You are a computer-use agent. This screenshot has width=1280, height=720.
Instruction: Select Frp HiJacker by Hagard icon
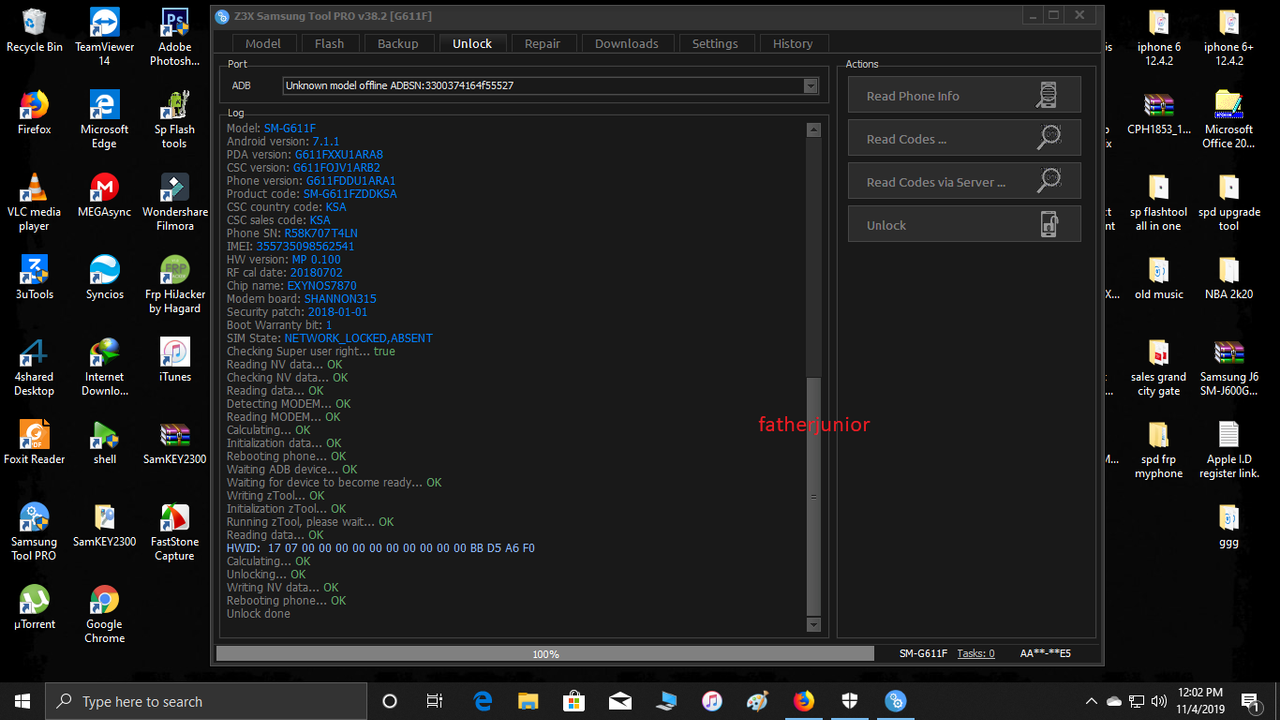(x=174, y=285)
